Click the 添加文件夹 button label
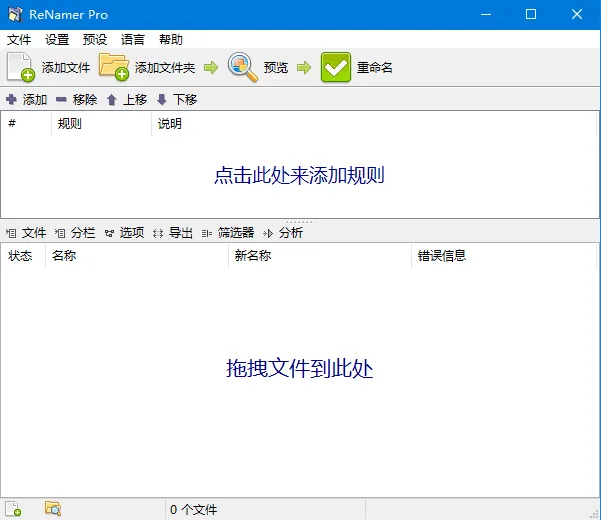This screenshot has width=601, height=520. point(165,68)
